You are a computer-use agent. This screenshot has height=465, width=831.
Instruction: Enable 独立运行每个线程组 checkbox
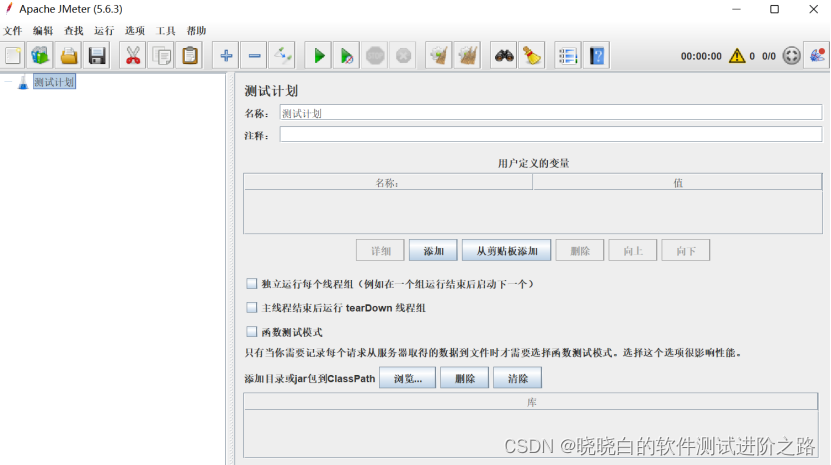pyautogui.click(x=252, y=284)
